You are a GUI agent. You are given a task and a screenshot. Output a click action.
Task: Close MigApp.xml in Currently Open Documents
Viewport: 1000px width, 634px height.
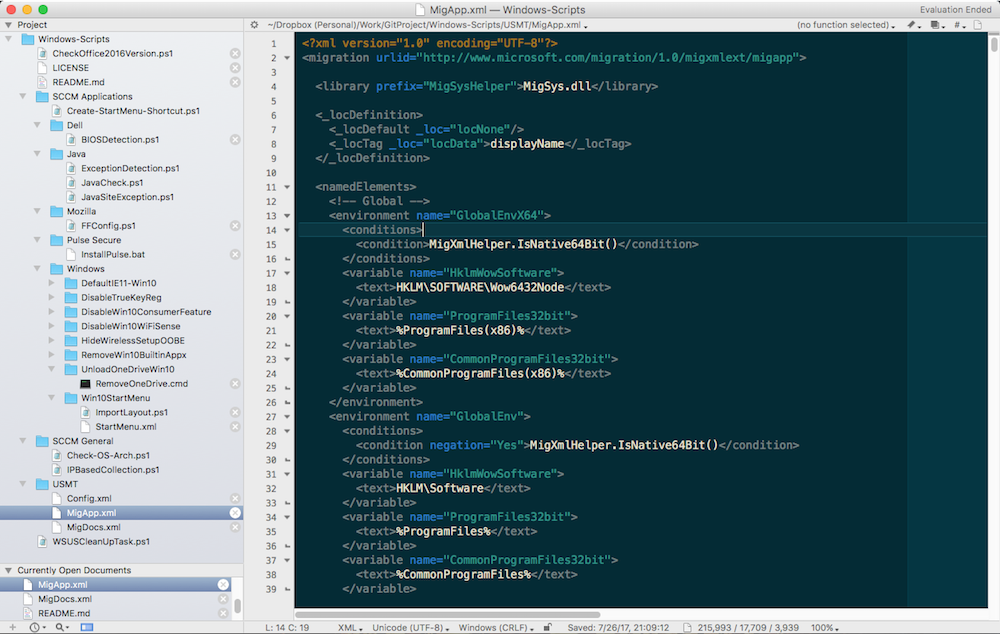223,585
